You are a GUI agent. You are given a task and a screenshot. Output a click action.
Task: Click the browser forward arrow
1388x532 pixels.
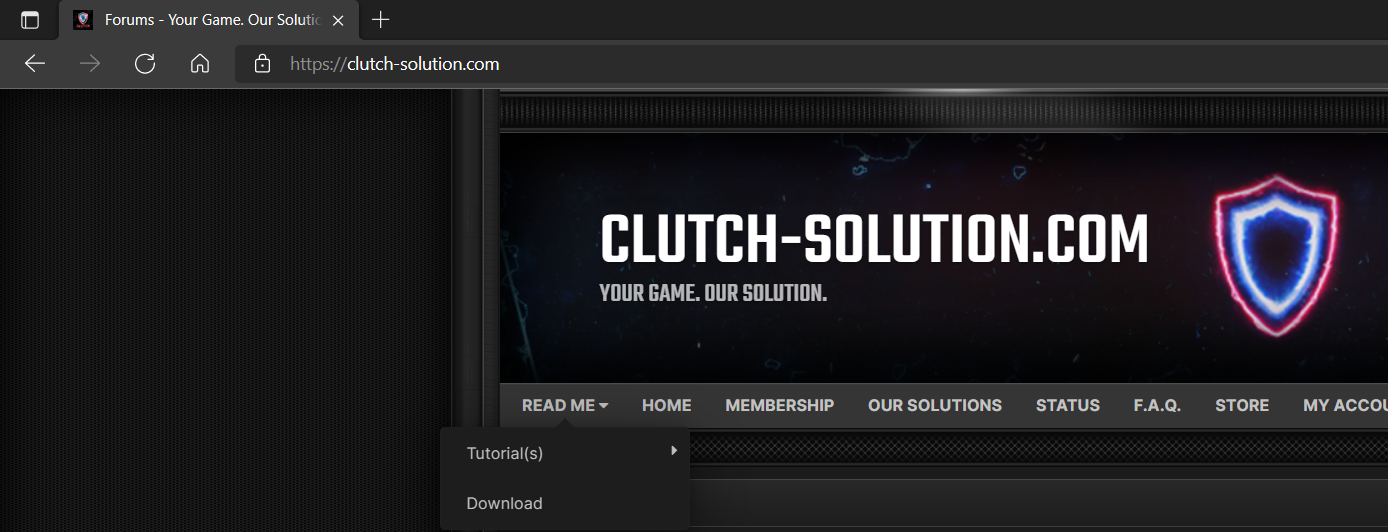click(90, 64)
